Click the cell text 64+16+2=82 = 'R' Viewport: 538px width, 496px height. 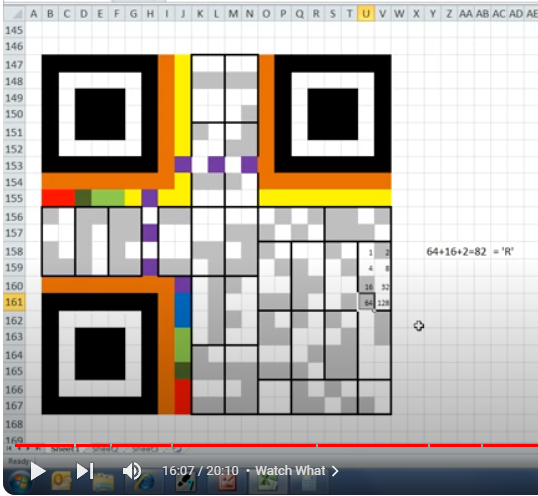pos(470,252)
